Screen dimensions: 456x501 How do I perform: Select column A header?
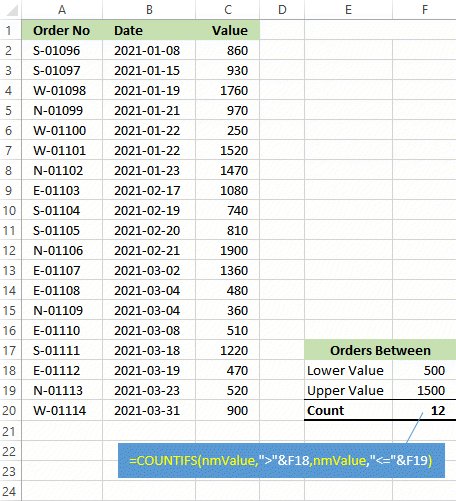pyautogui.click(x=62, y=10)
